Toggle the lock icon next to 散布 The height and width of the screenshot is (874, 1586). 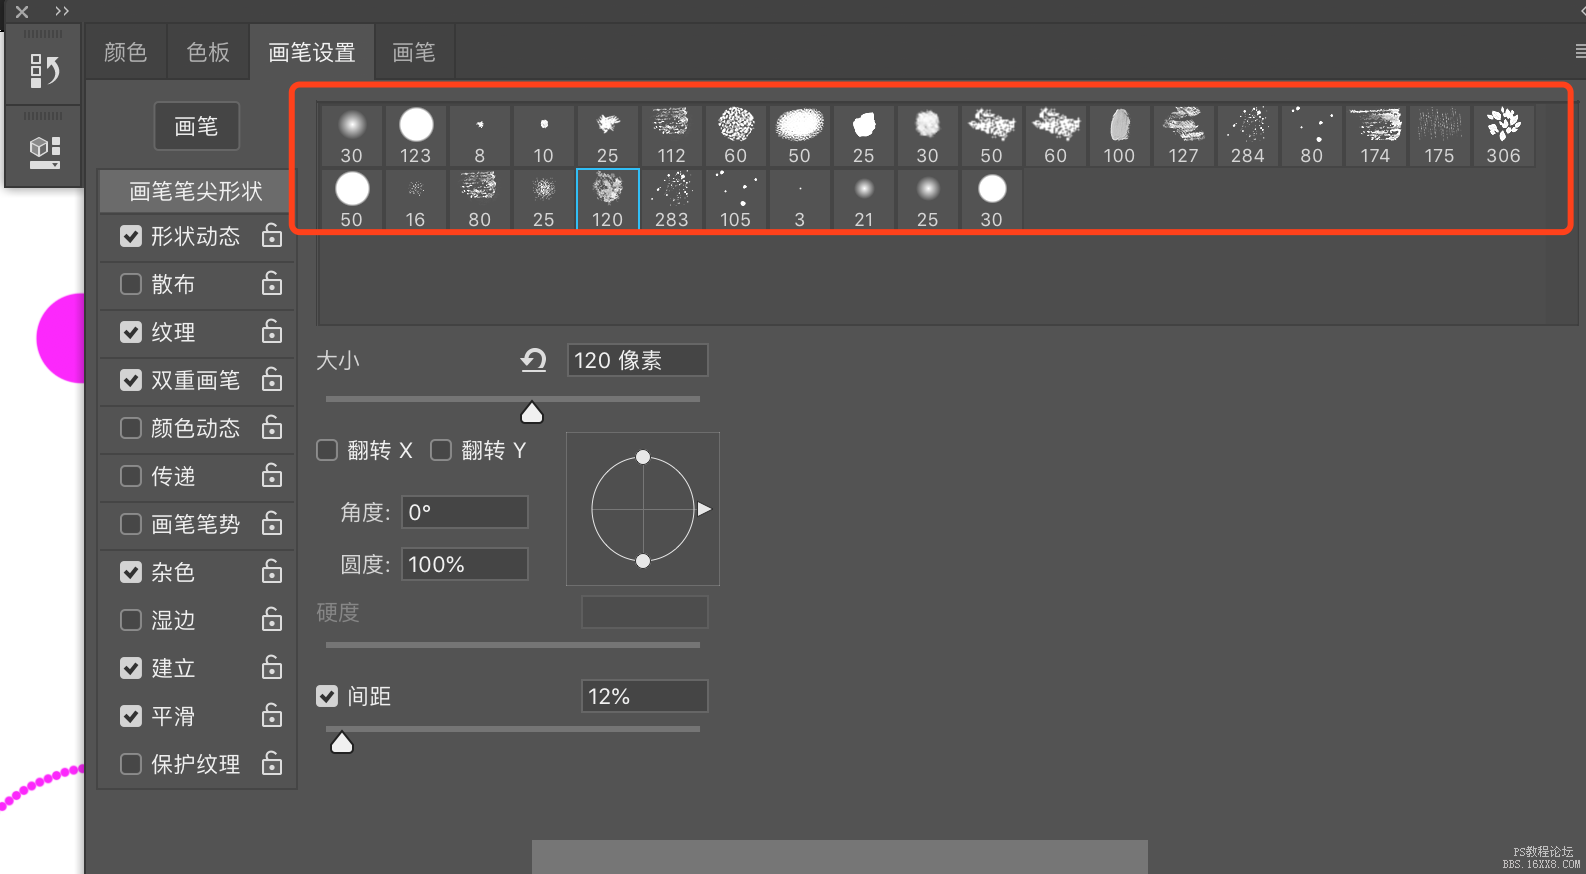[x=272, y=284]
